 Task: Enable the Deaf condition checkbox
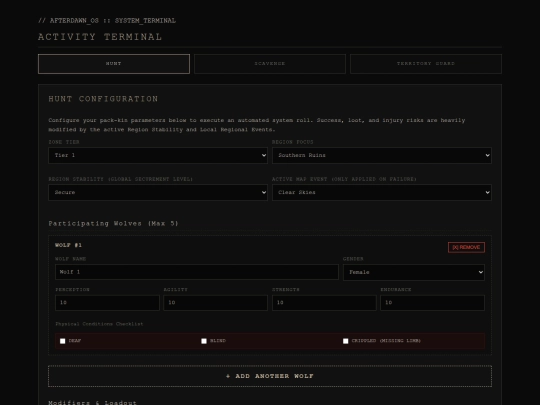pos(62,341)
